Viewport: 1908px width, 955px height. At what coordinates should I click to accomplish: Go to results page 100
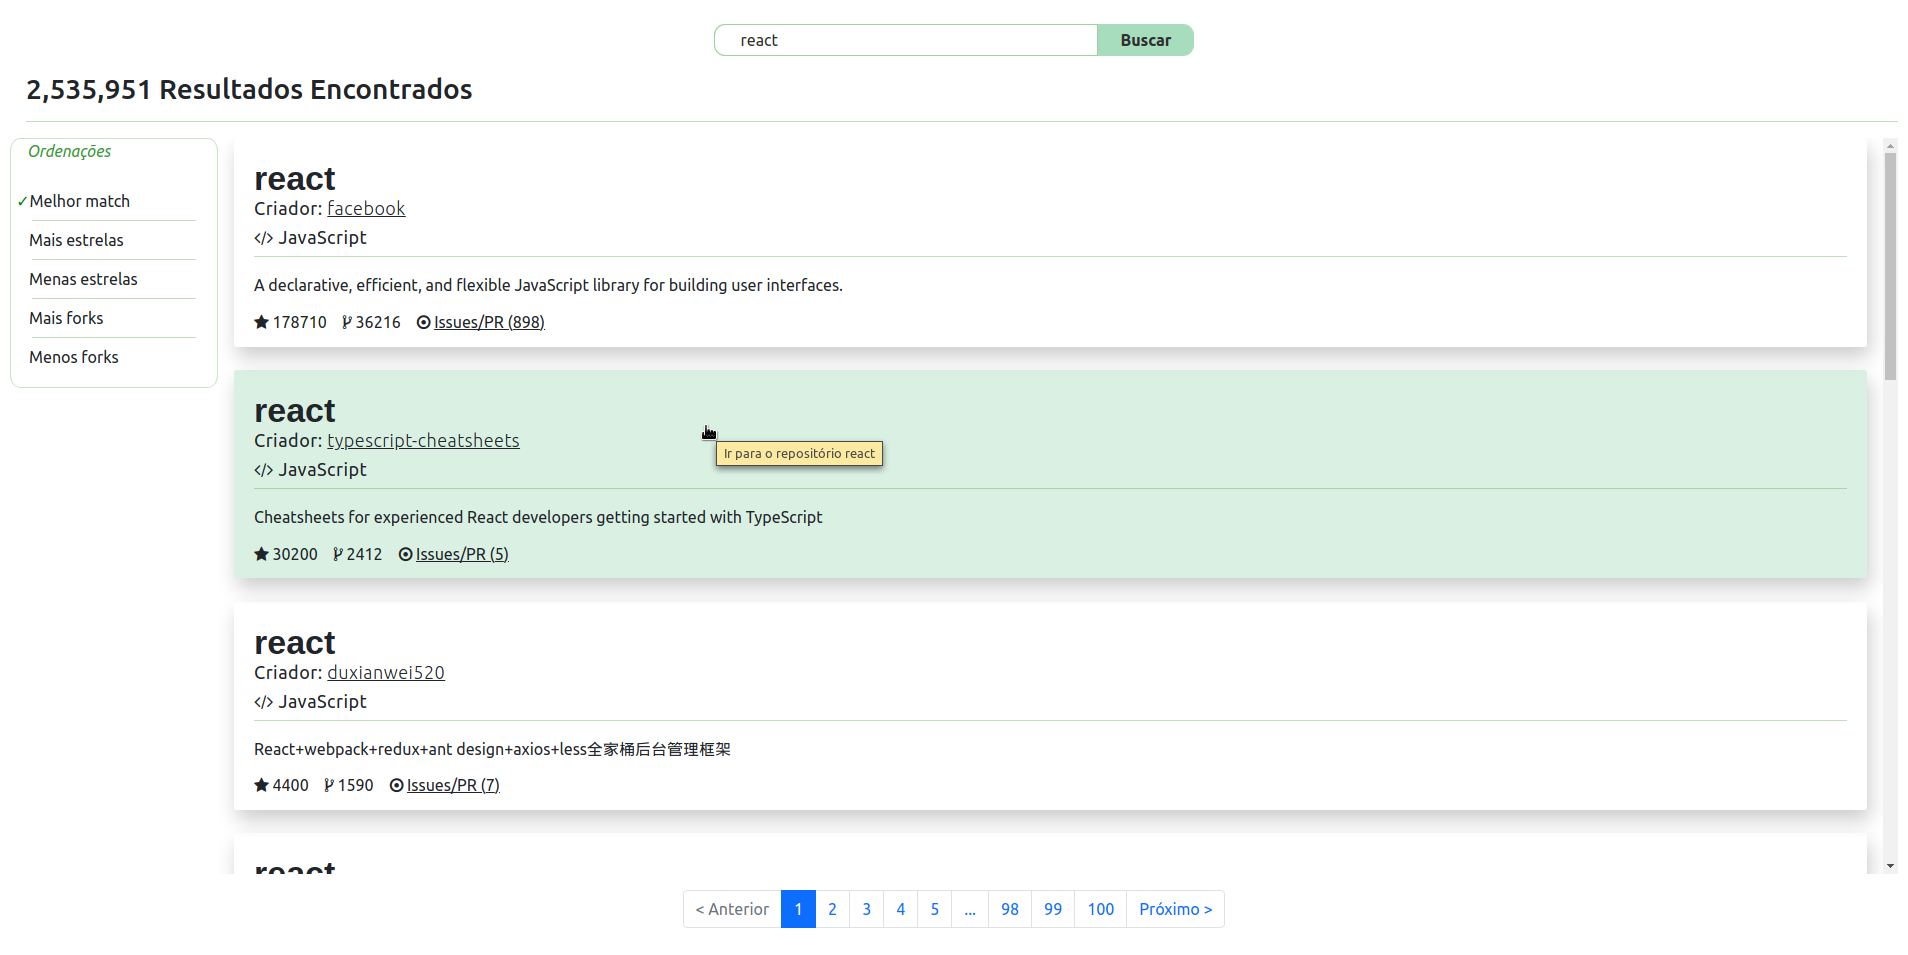(x=1101, y=909)
